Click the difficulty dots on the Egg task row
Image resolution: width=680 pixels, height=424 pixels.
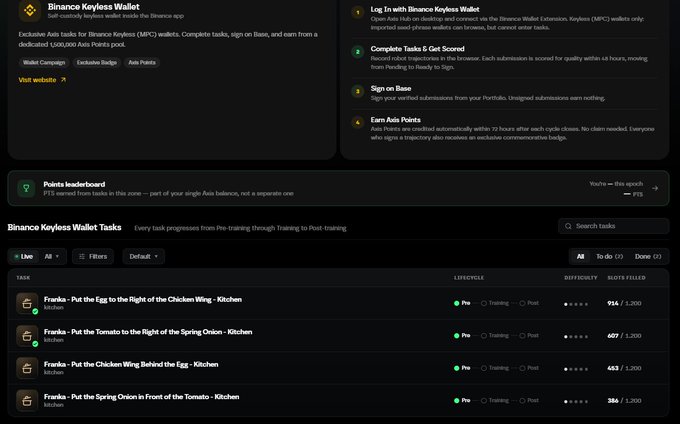(x=576, y=304)
